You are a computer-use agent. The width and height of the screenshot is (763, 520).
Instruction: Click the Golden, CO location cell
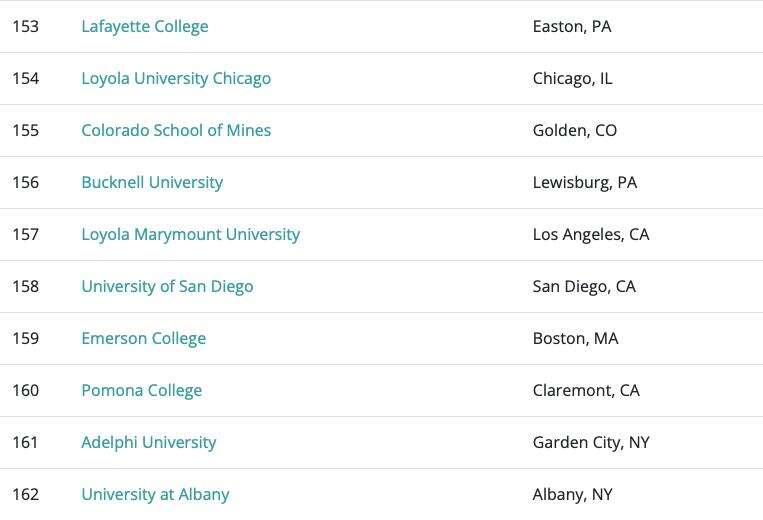coord(575,131)
